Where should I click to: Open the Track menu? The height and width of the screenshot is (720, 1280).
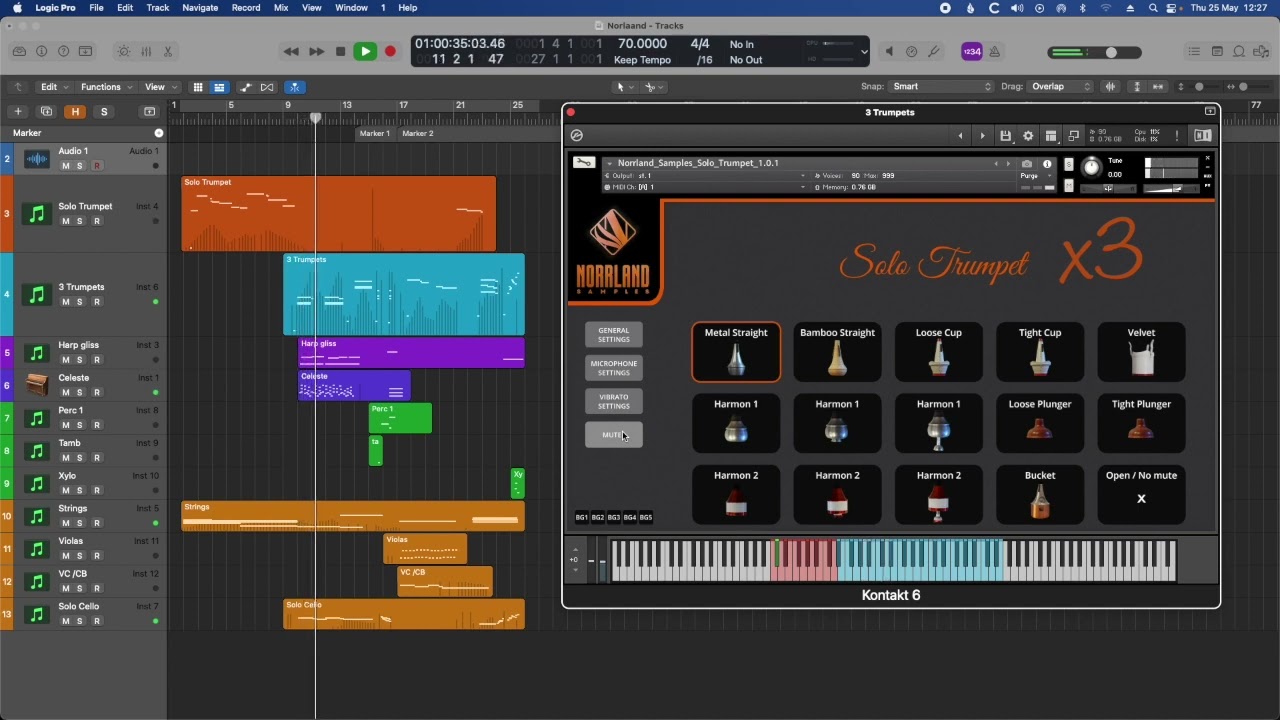tap(158, 8)
